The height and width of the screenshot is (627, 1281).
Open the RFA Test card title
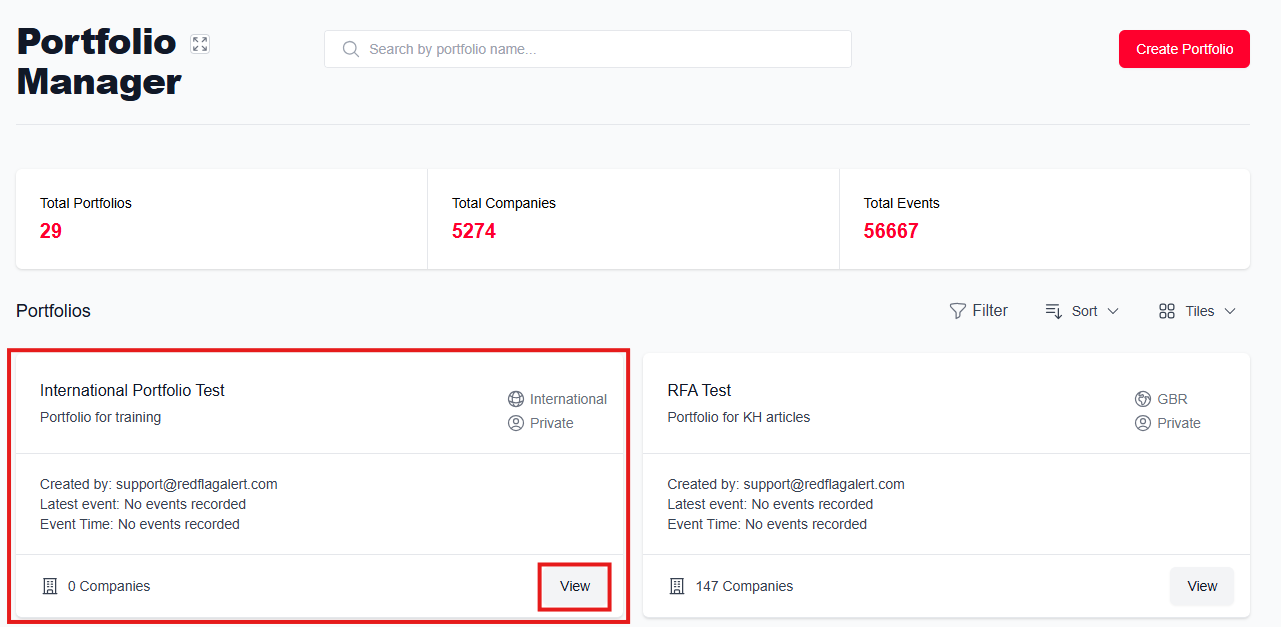point(699,390)
